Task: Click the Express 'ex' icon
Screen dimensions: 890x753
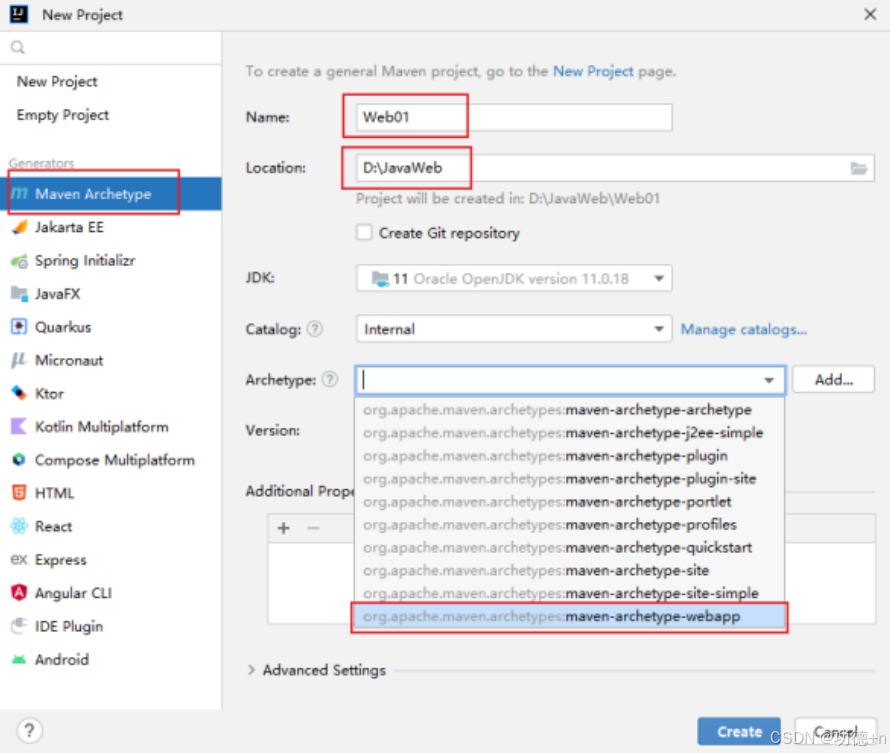Action: [x=19, y=560]
